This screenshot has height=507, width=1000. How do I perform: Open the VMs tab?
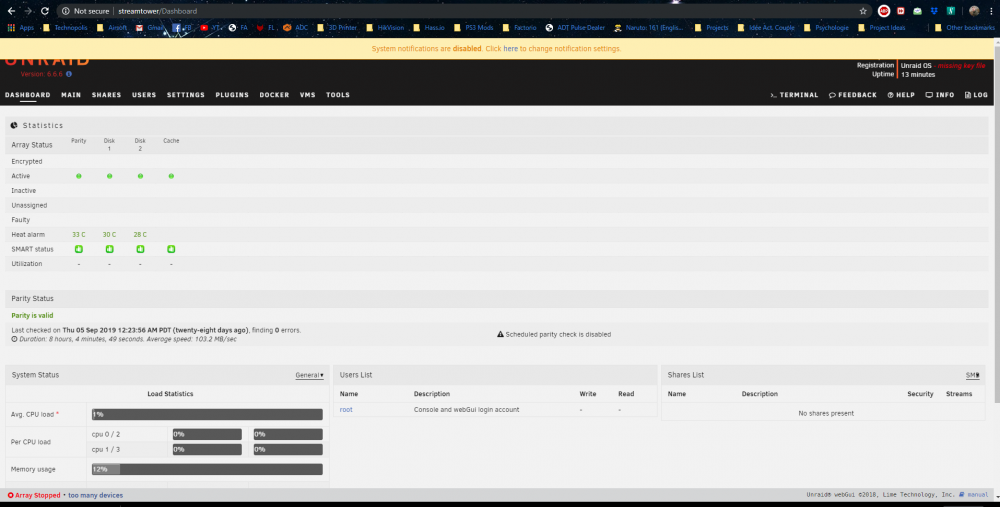pyautogui.click(x=307, y=95)
